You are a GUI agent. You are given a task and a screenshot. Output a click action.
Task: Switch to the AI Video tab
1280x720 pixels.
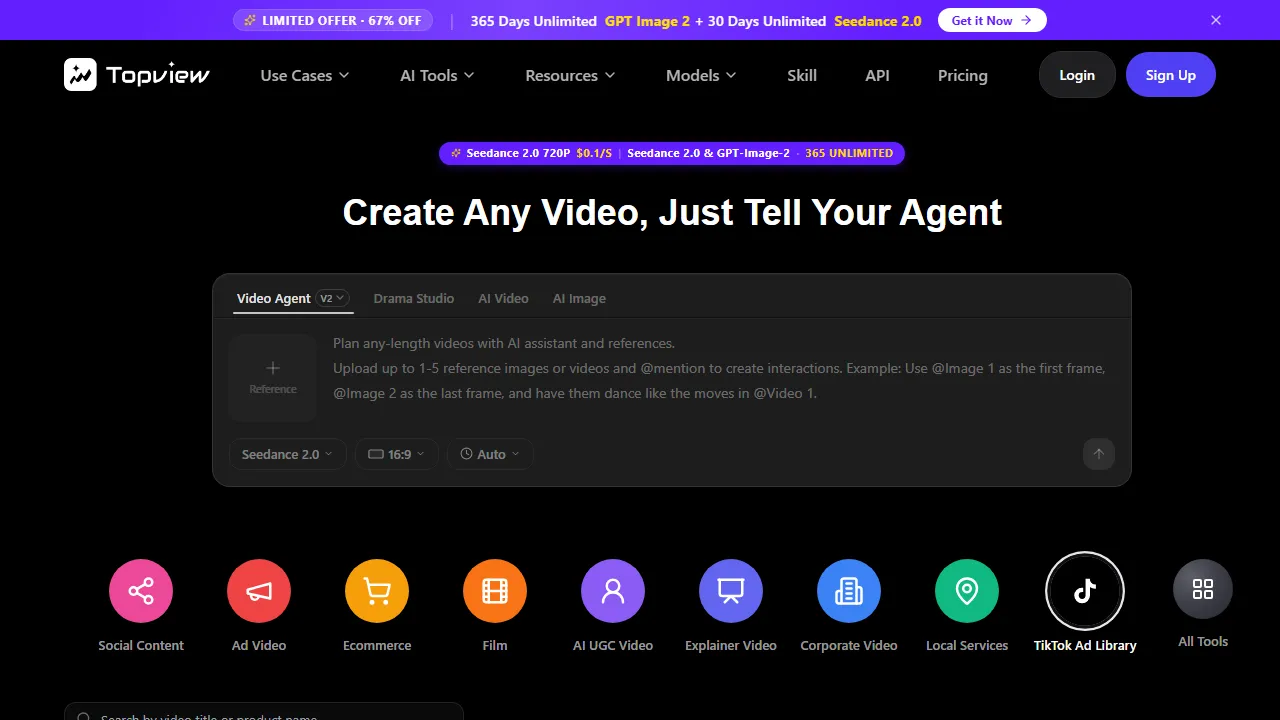(x=503, y=298)
